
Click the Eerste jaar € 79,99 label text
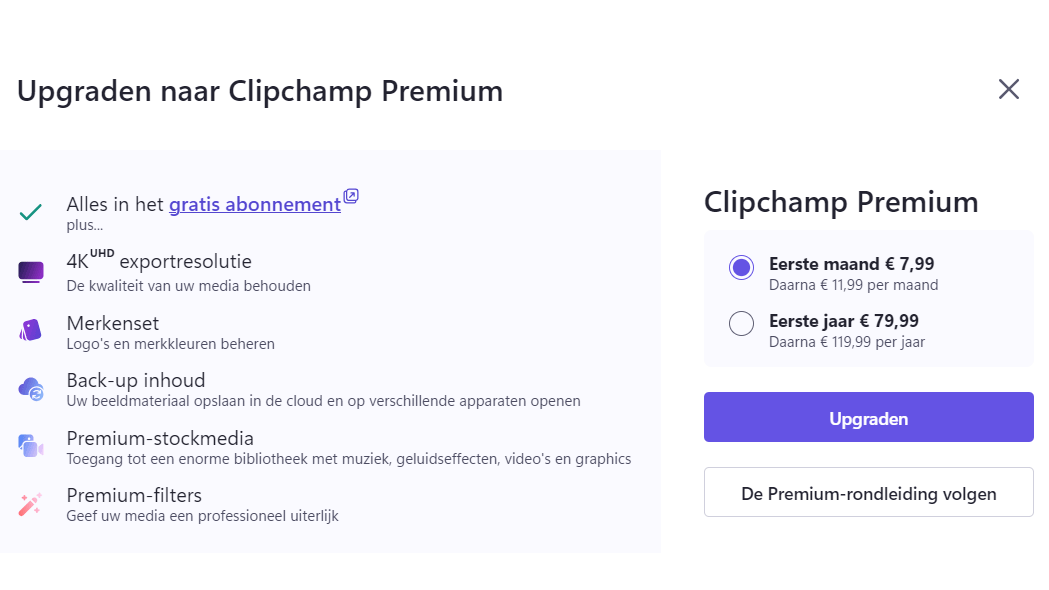[x=844, y=321]
